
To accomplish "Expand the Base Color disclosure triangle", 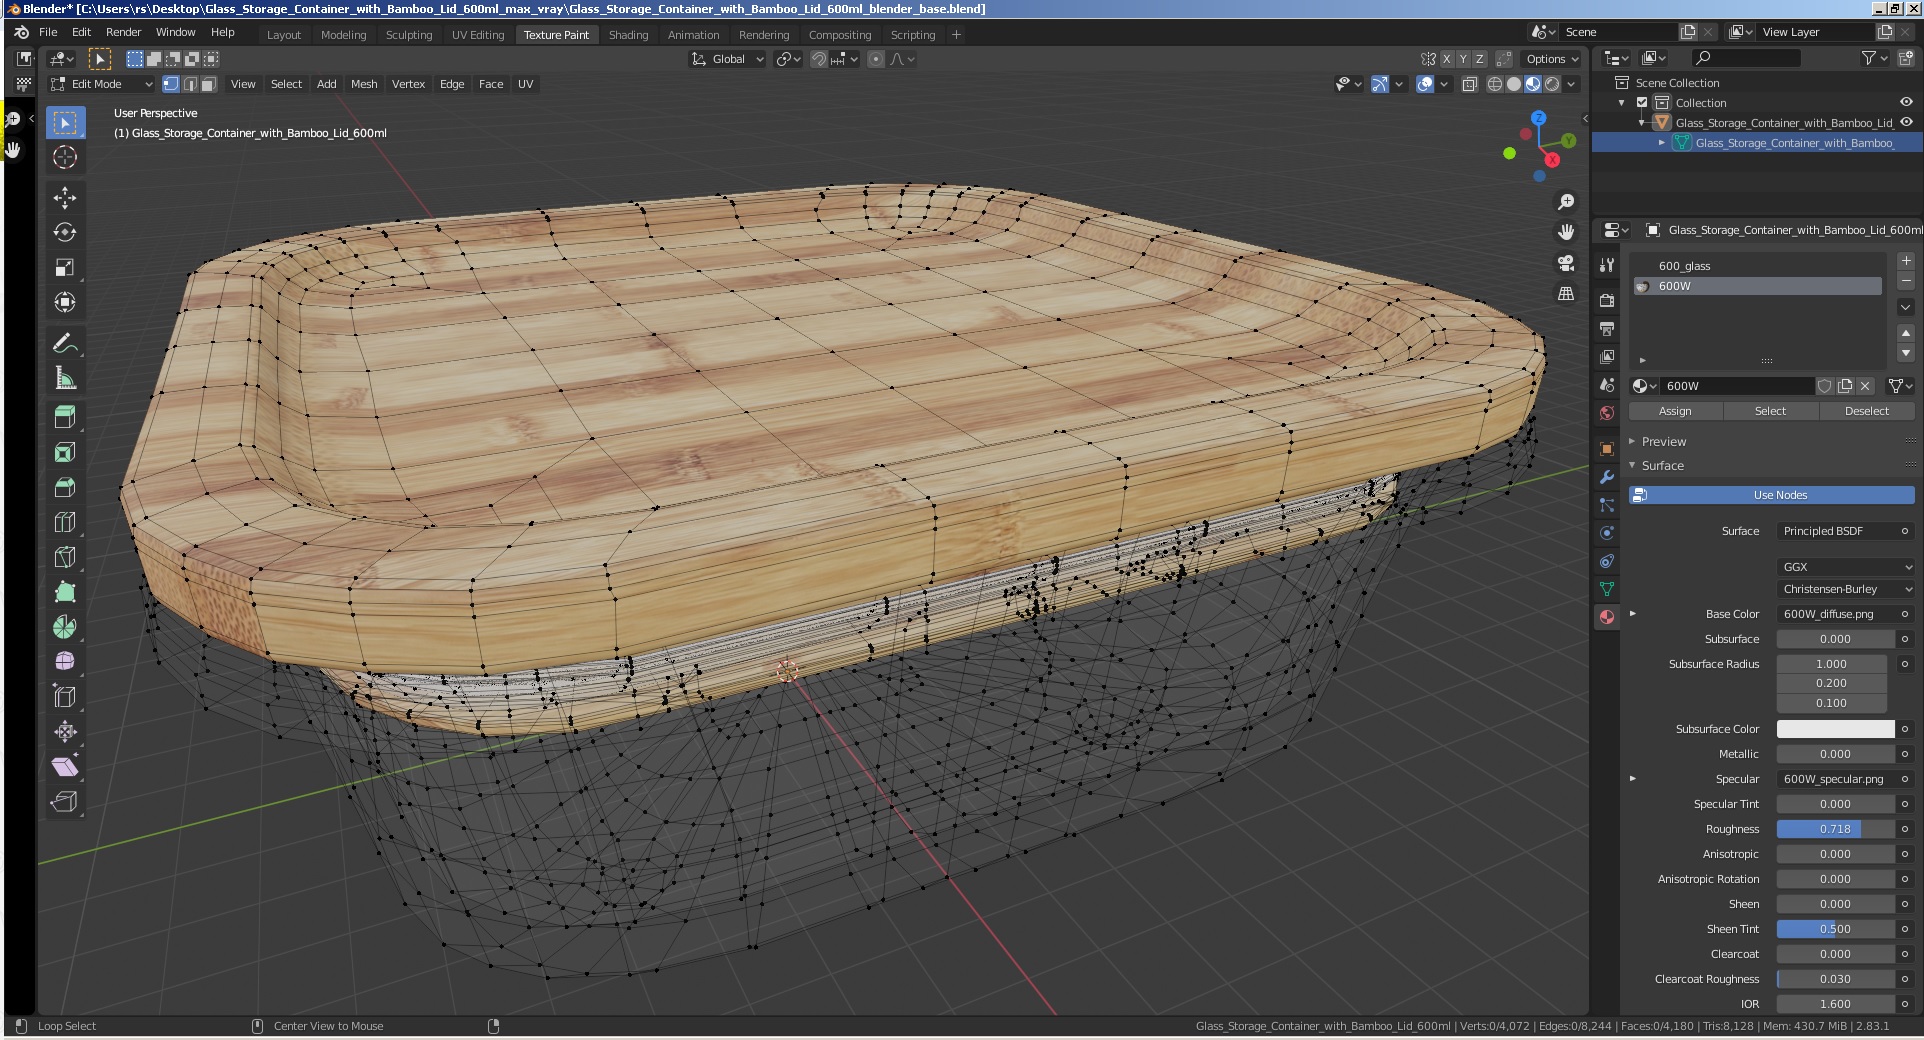I will [1633, 613].
